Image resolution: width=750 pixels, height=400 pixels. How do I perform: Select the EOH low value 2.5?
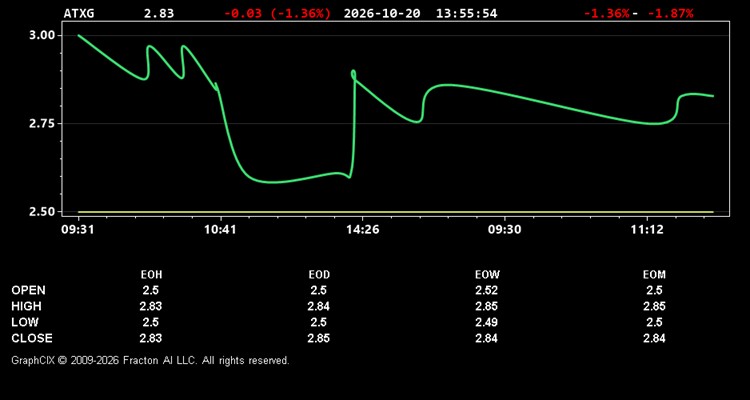tap(151, 322)
